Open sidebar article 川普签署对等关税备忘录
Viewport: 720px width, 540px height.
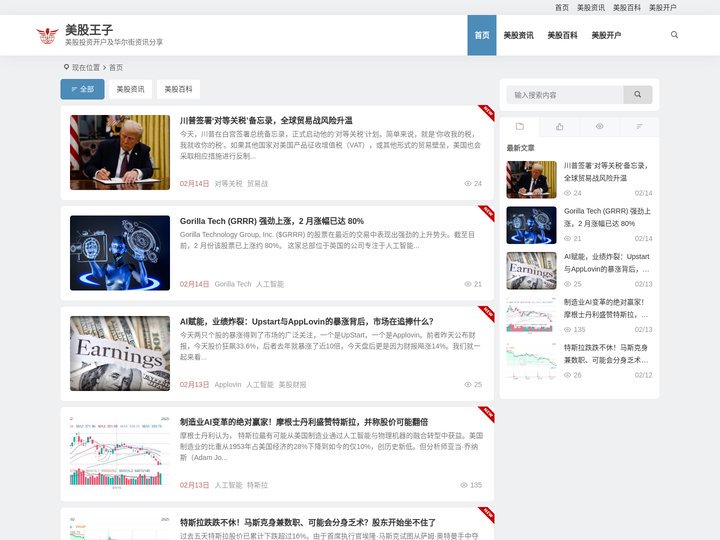click(x=606, y=172)
